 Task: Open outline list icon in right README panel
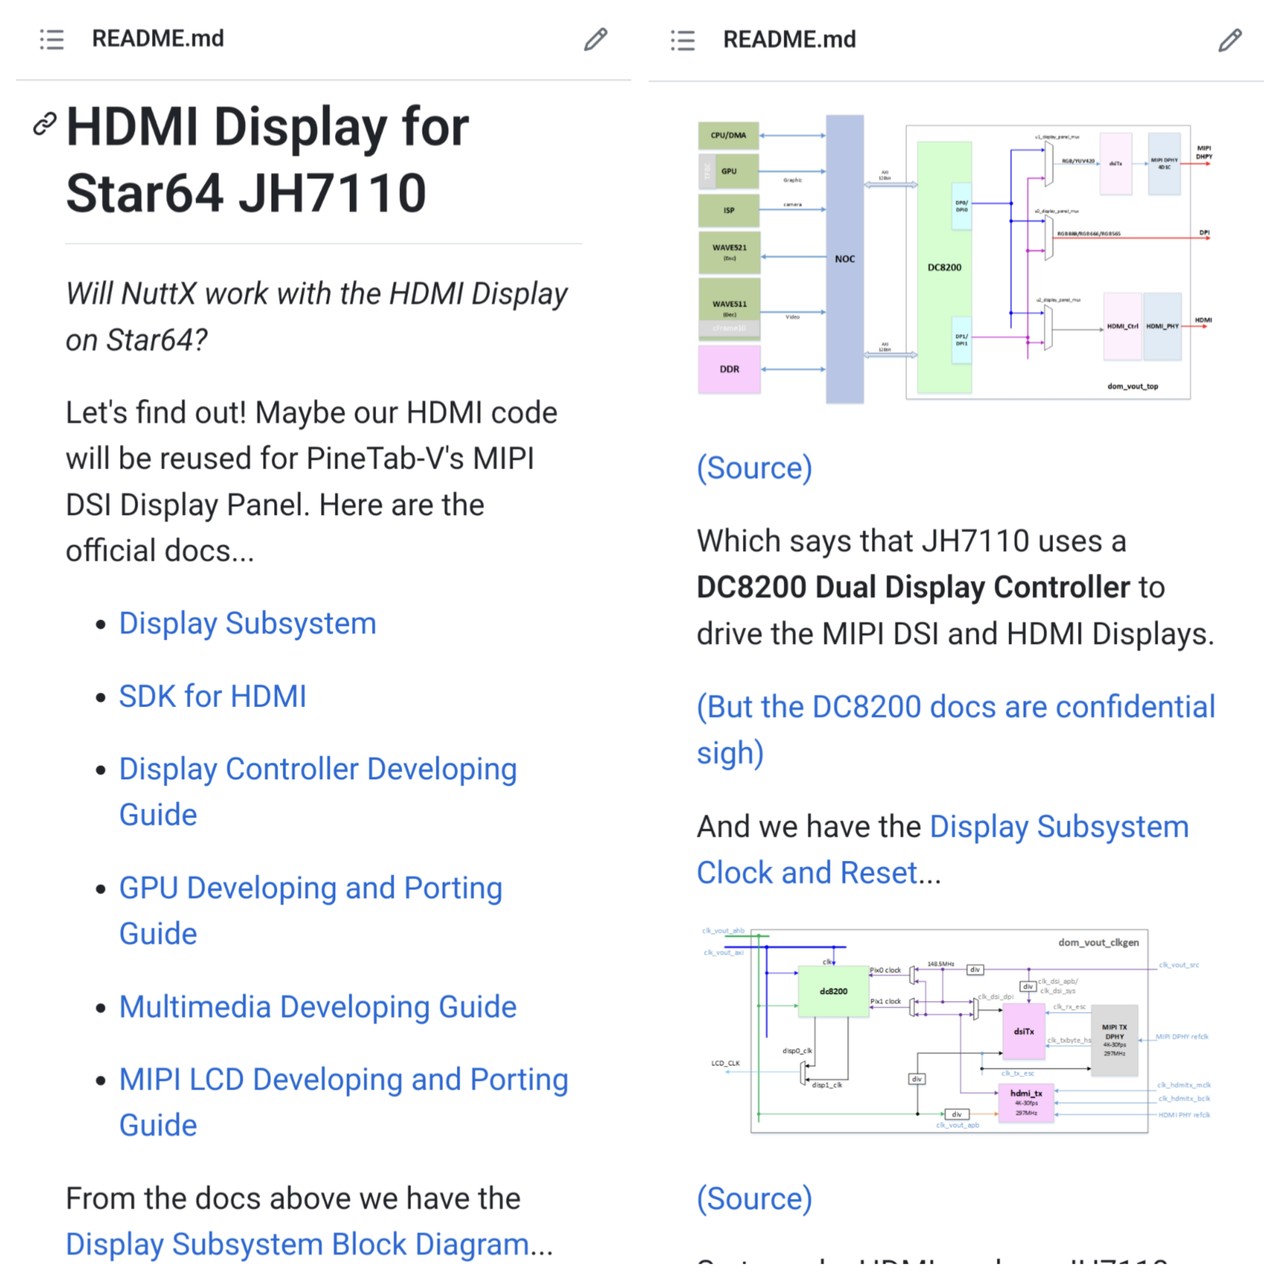point(683,40)
